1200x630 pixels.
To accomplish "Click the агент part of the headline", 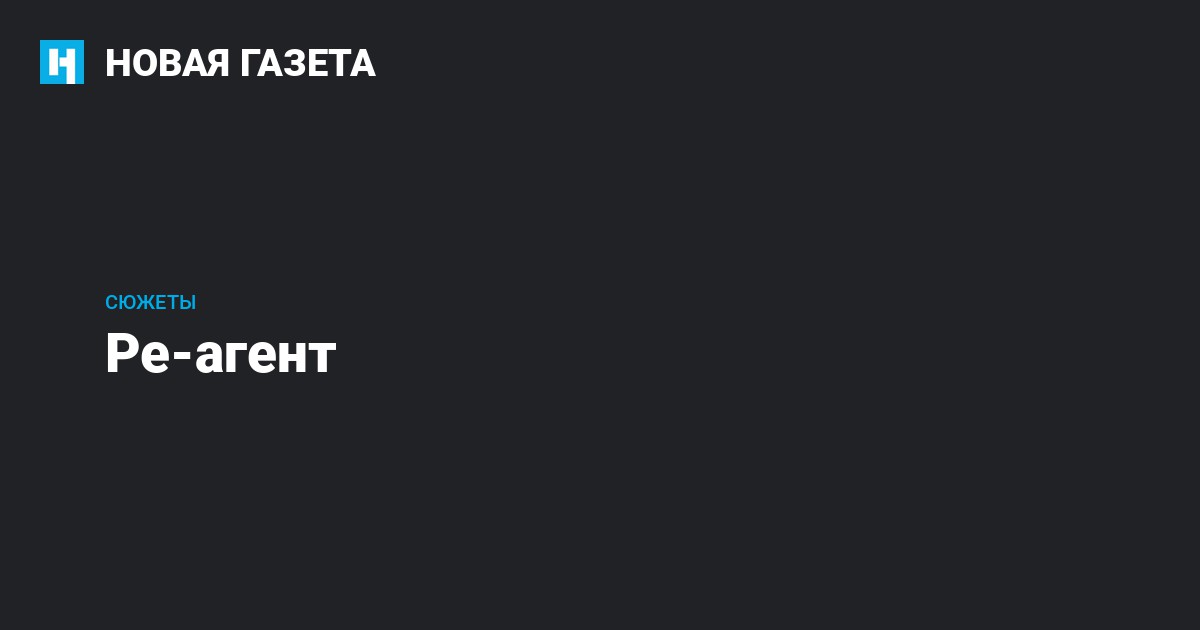I will pyautogui.click(x=265, y=358).
